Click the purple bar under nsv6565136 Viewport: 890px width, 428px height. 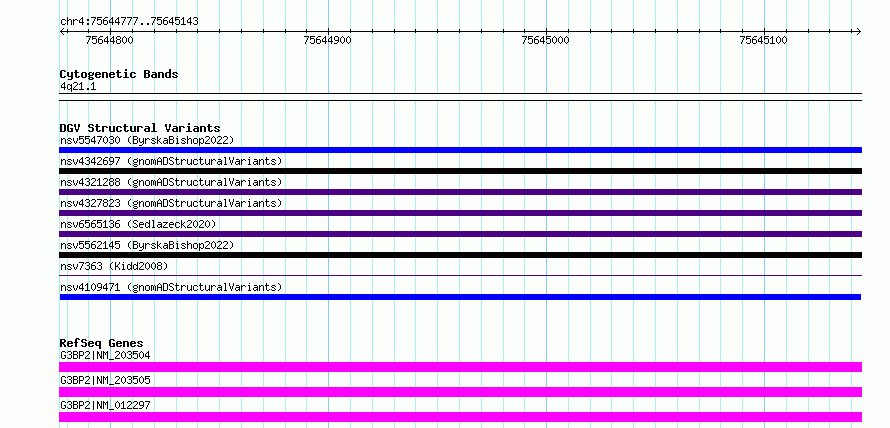(460, 234)
